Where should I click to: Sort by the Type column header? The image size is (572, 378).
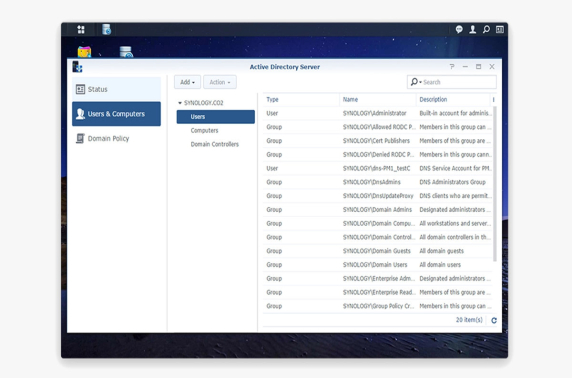pyautogui.click(x=301, y=99)
